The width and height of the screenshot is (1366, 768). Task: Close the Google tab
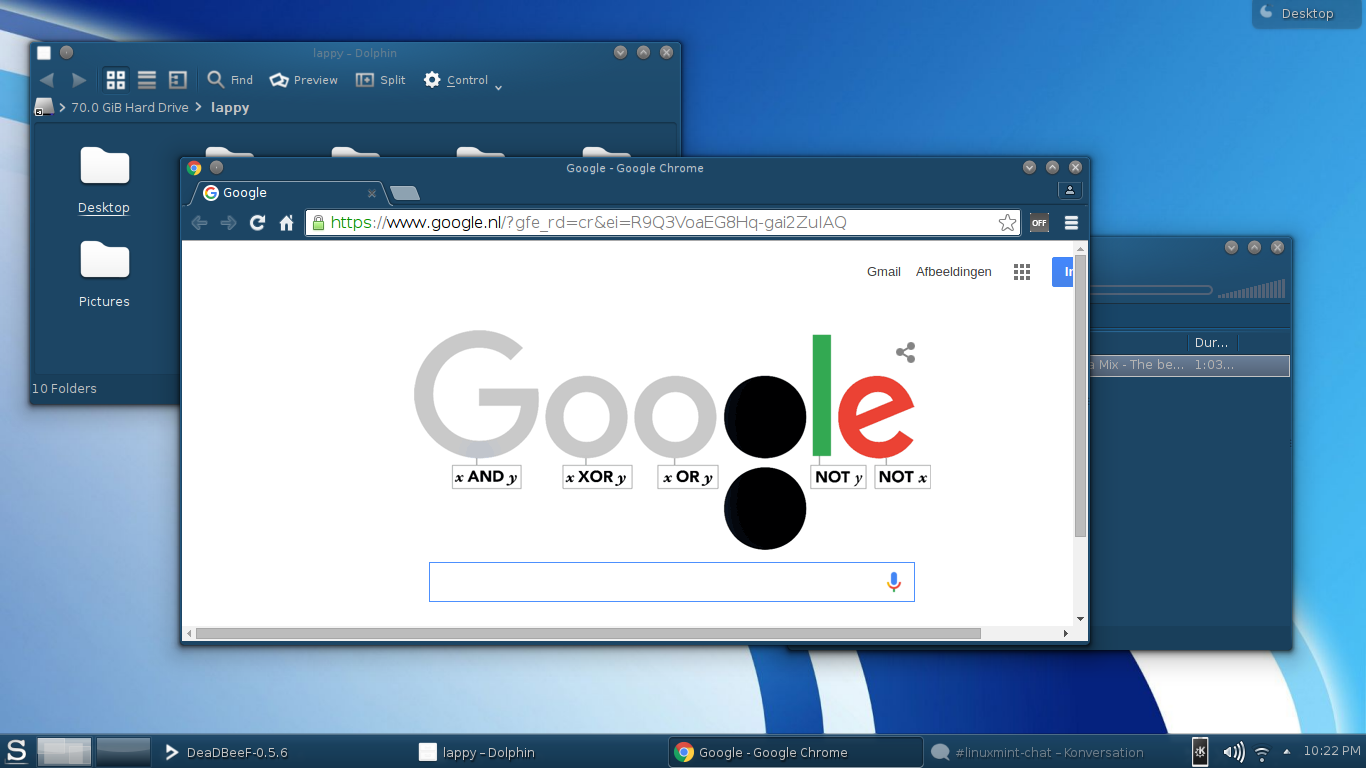[372, 194]
